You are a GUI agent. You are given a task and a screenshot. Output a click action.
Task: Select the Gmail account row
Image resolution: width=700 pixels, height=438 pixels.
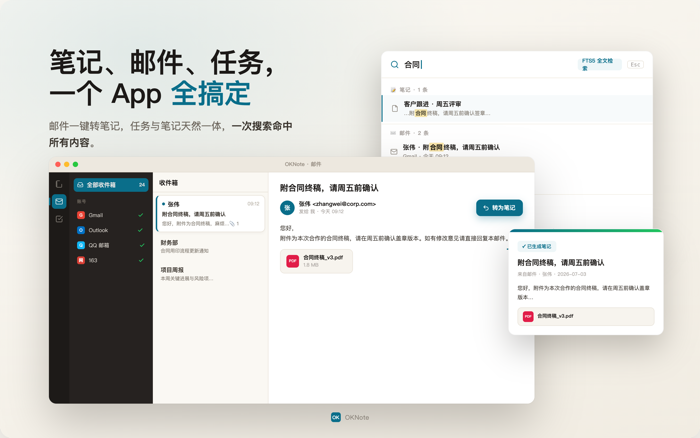(x=111, y=215)
